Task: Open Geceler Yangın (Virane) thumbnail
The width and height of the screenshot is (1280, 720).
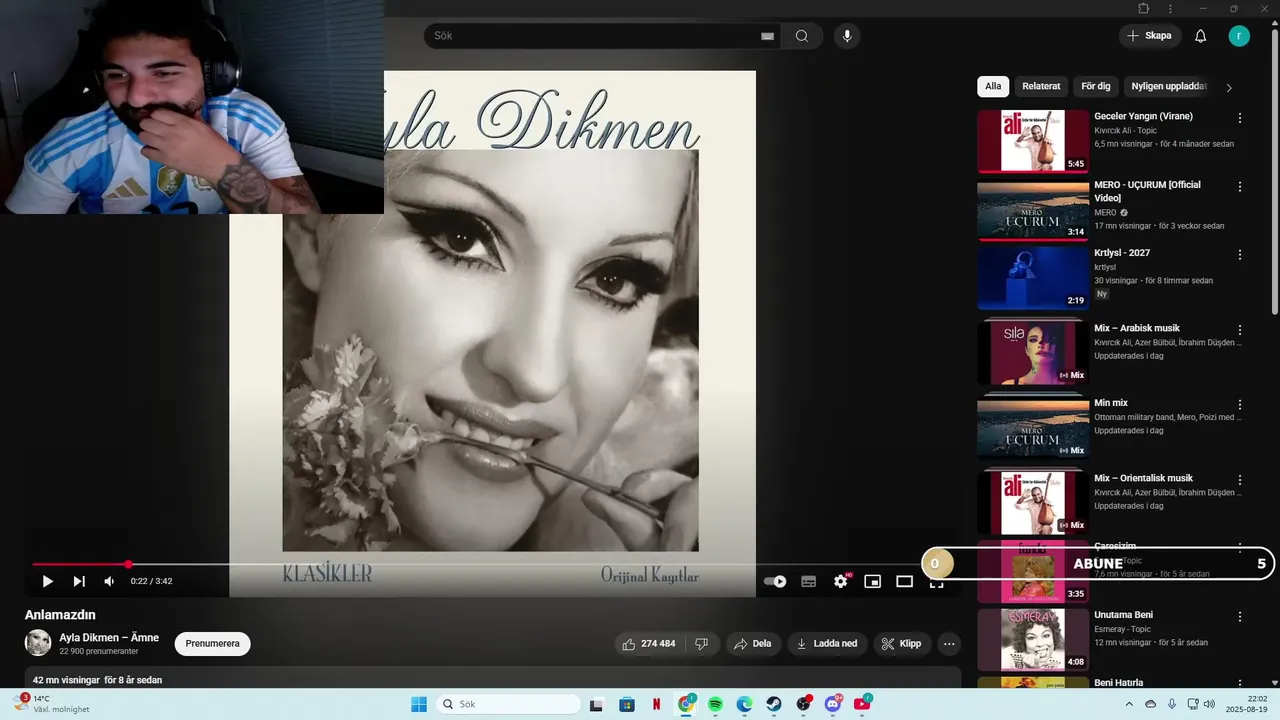Action: (1033, 141)
